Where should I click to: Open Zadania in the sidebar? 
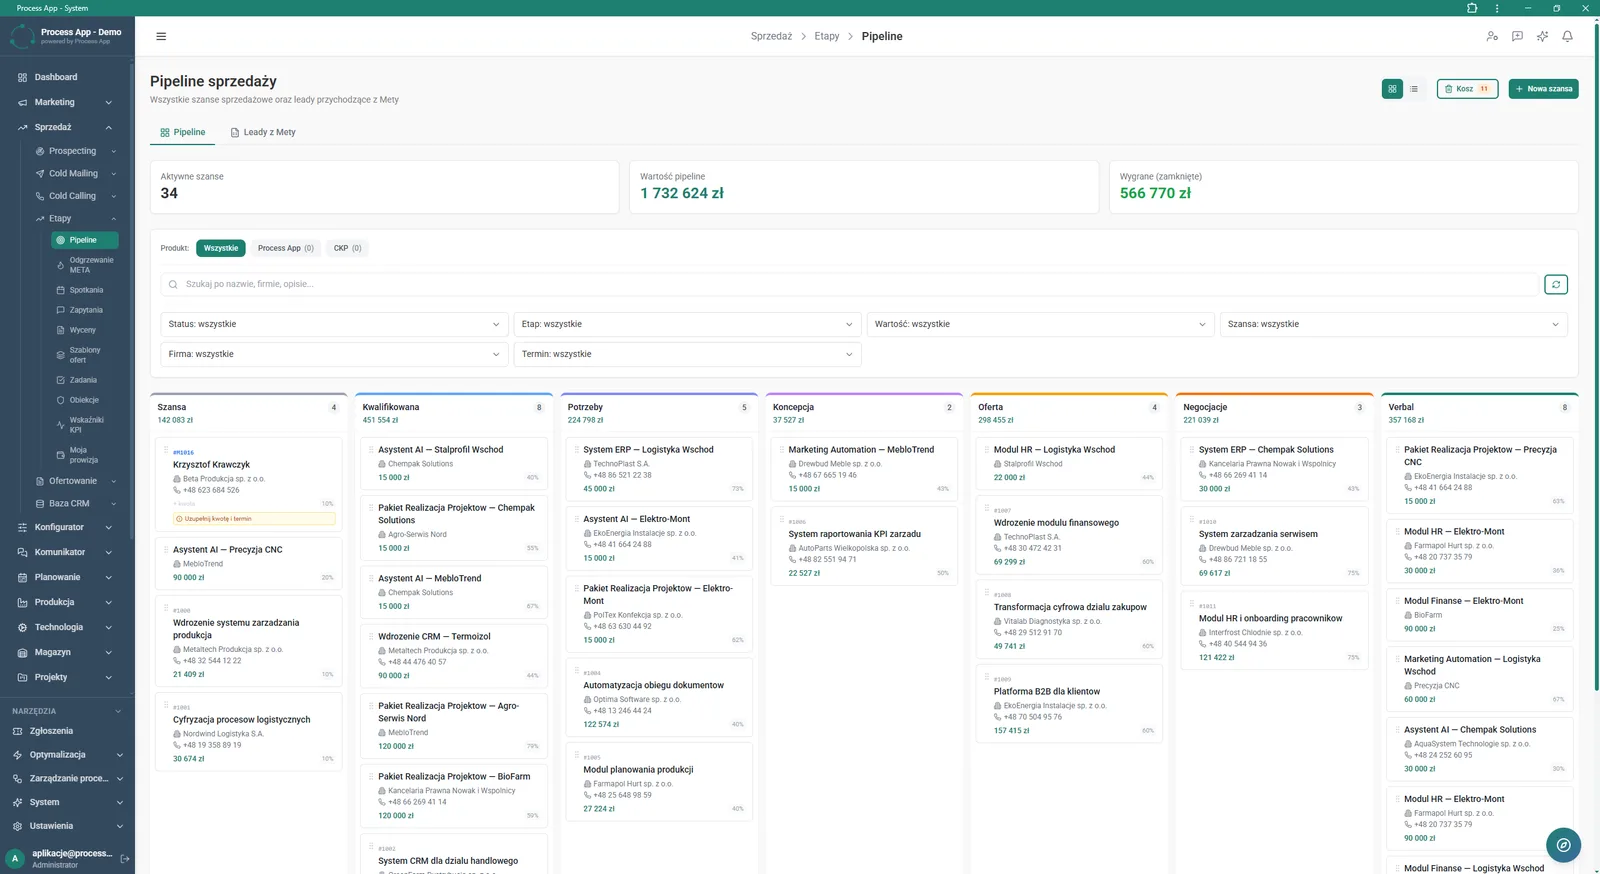coord(84,380)
